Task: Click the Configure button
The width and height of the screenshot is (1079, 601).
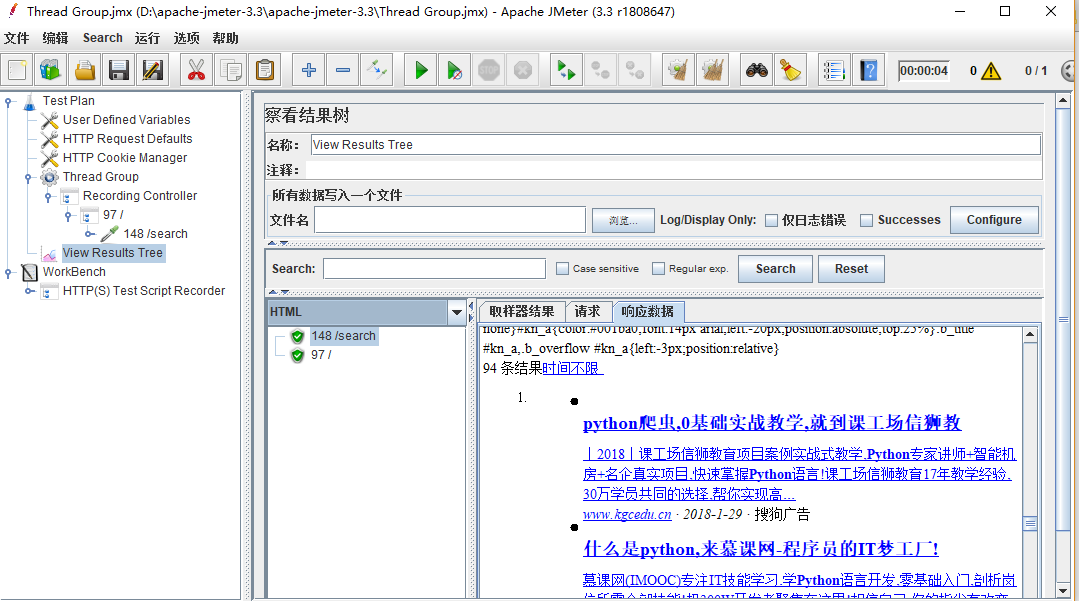Action: click(994, 220)
